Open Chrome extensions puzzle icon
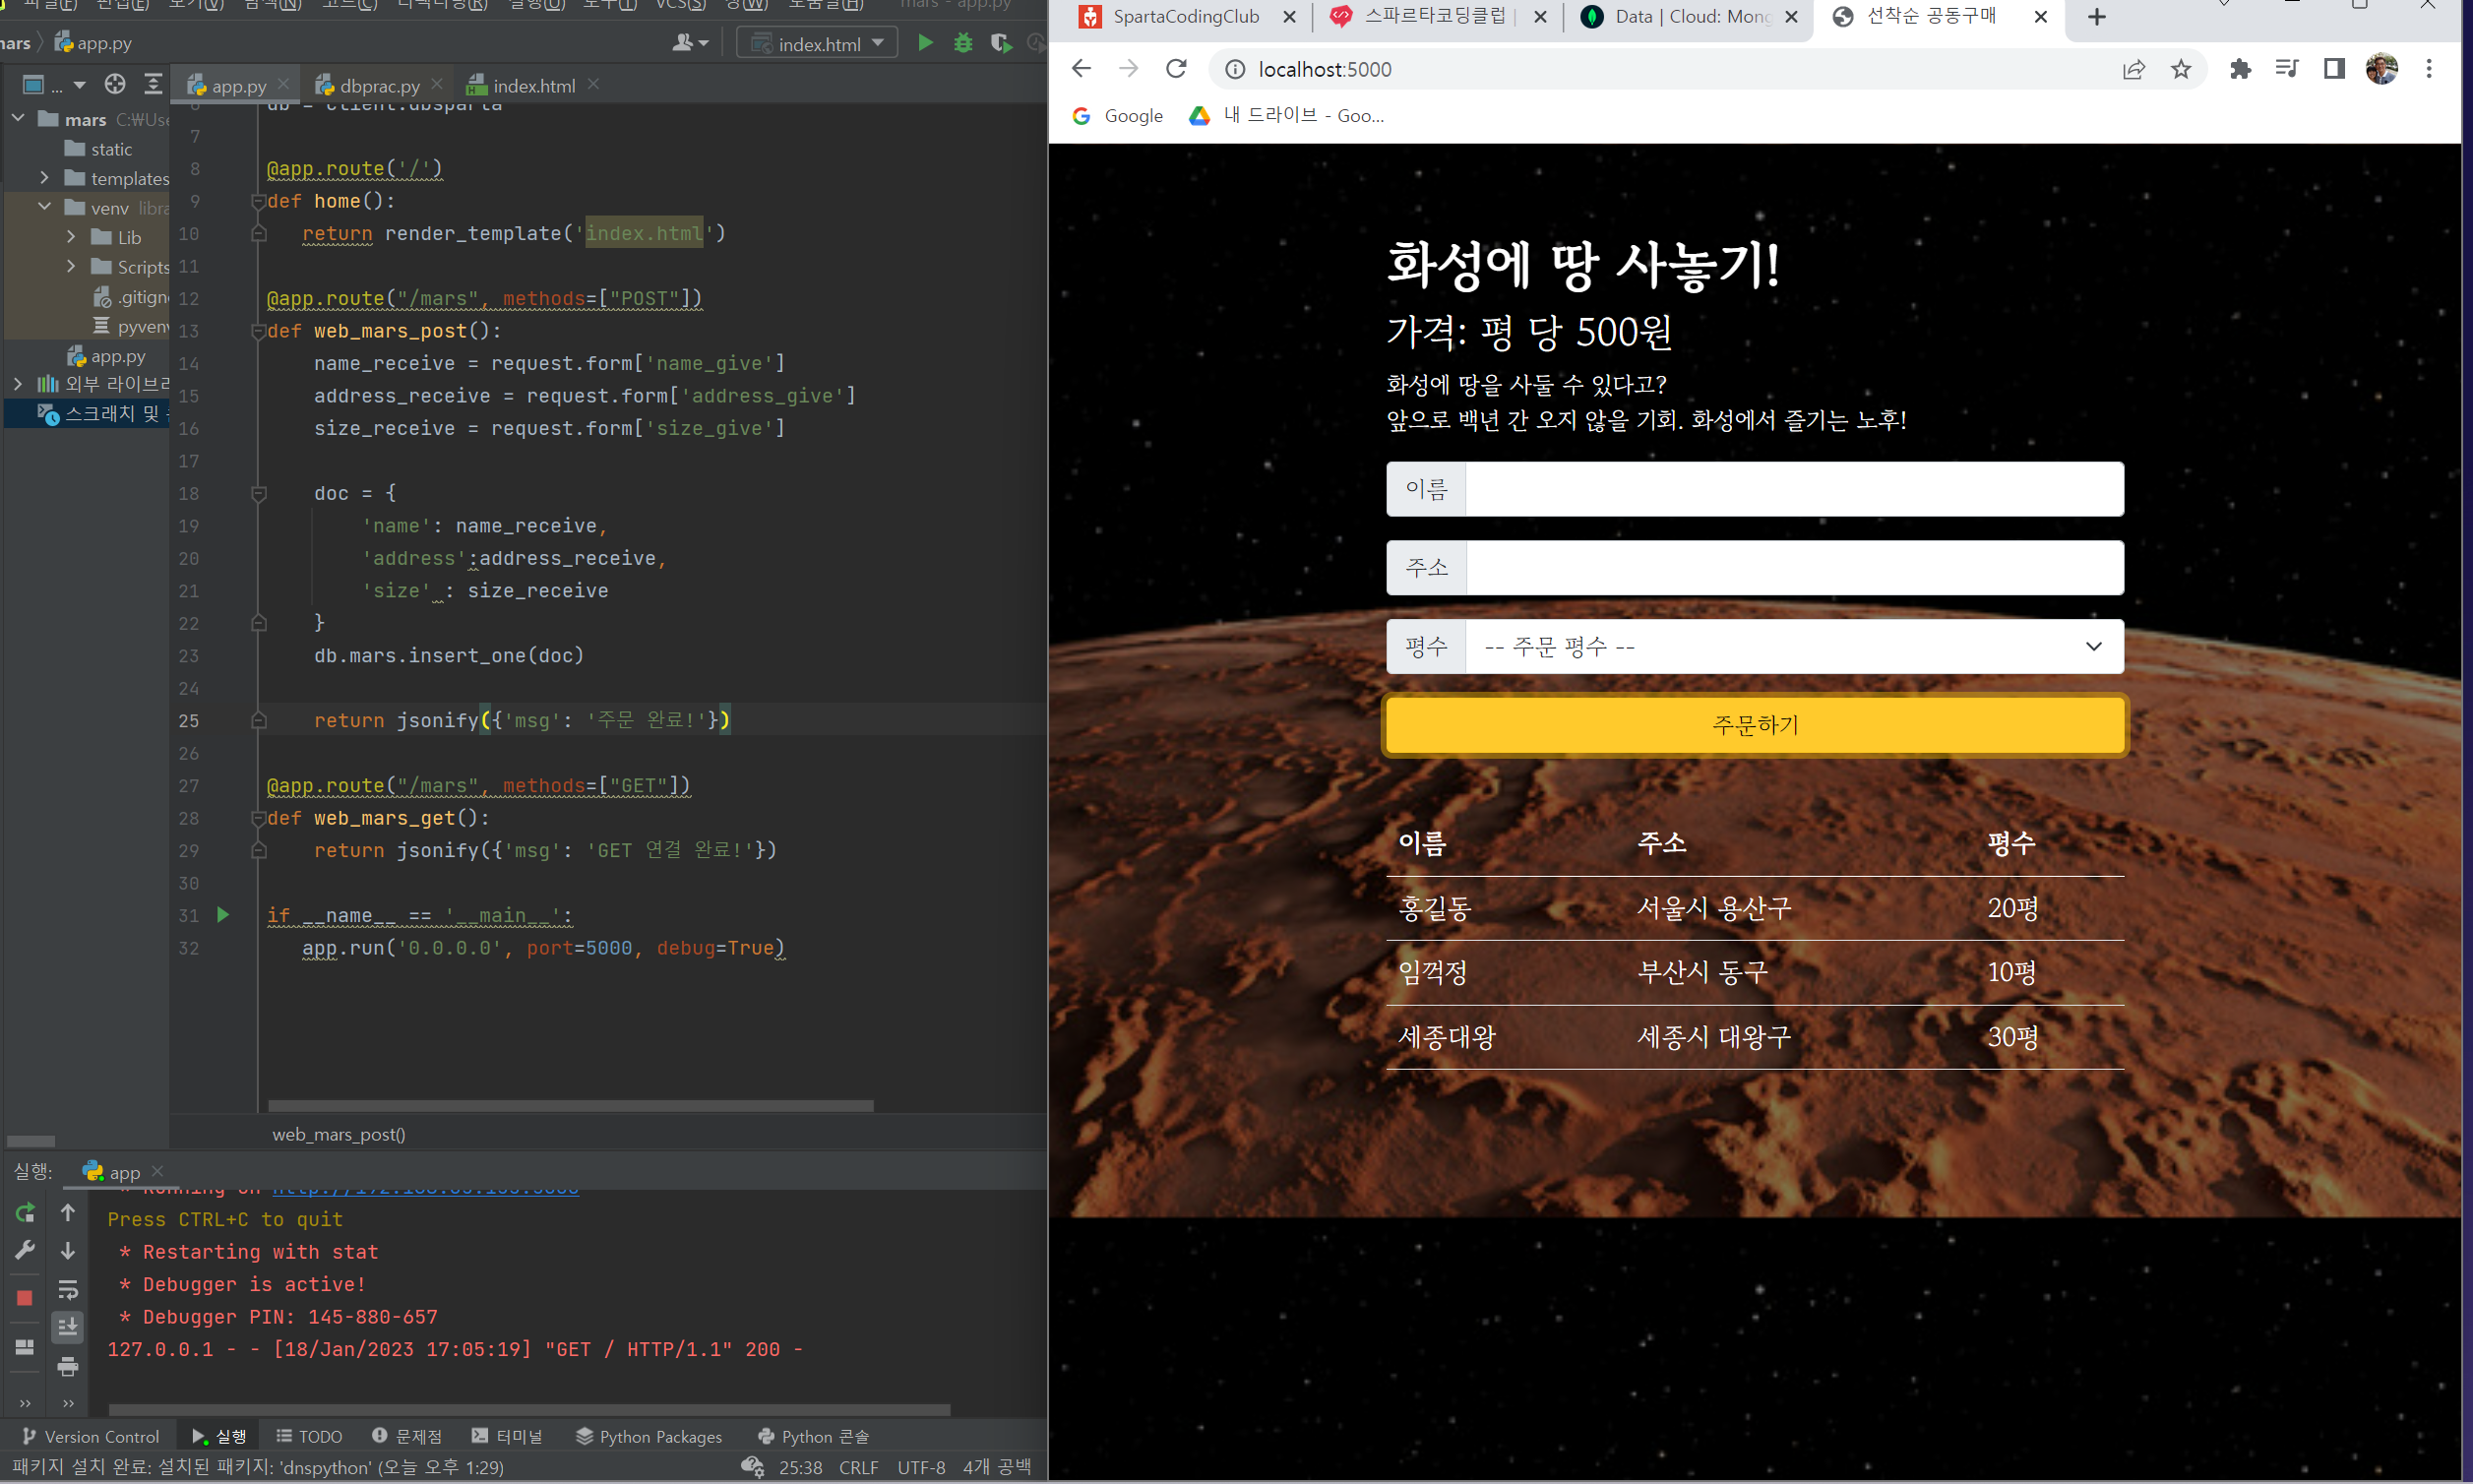This screenshot has height=1484, width=2473. tap(2240, 68)
